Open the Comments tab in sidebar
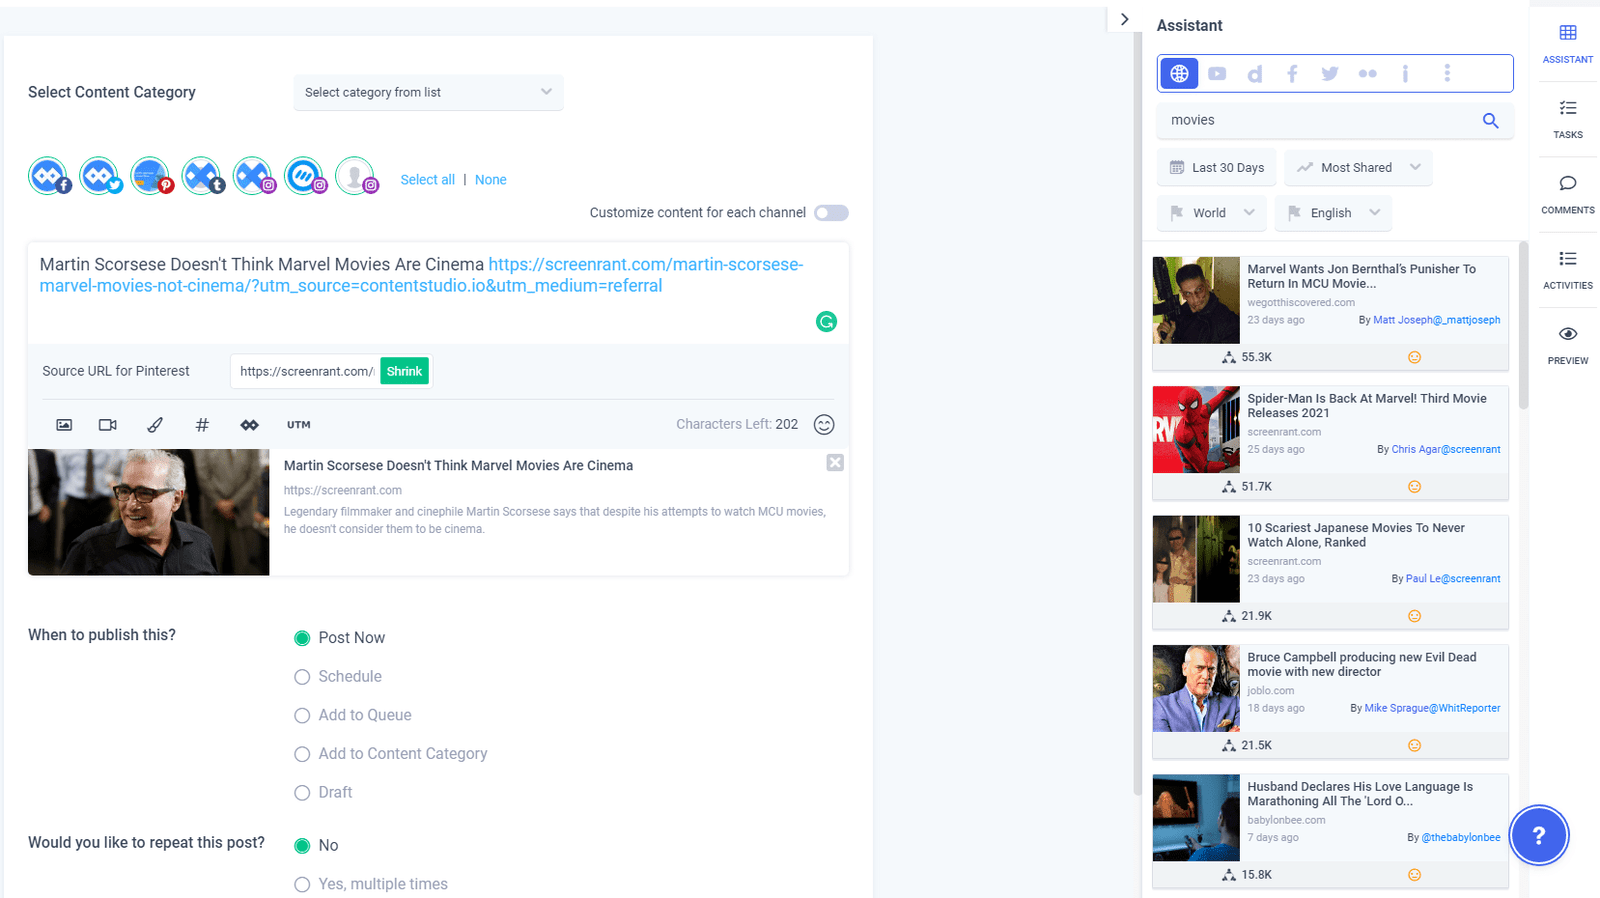 [x=1567, y=195]
